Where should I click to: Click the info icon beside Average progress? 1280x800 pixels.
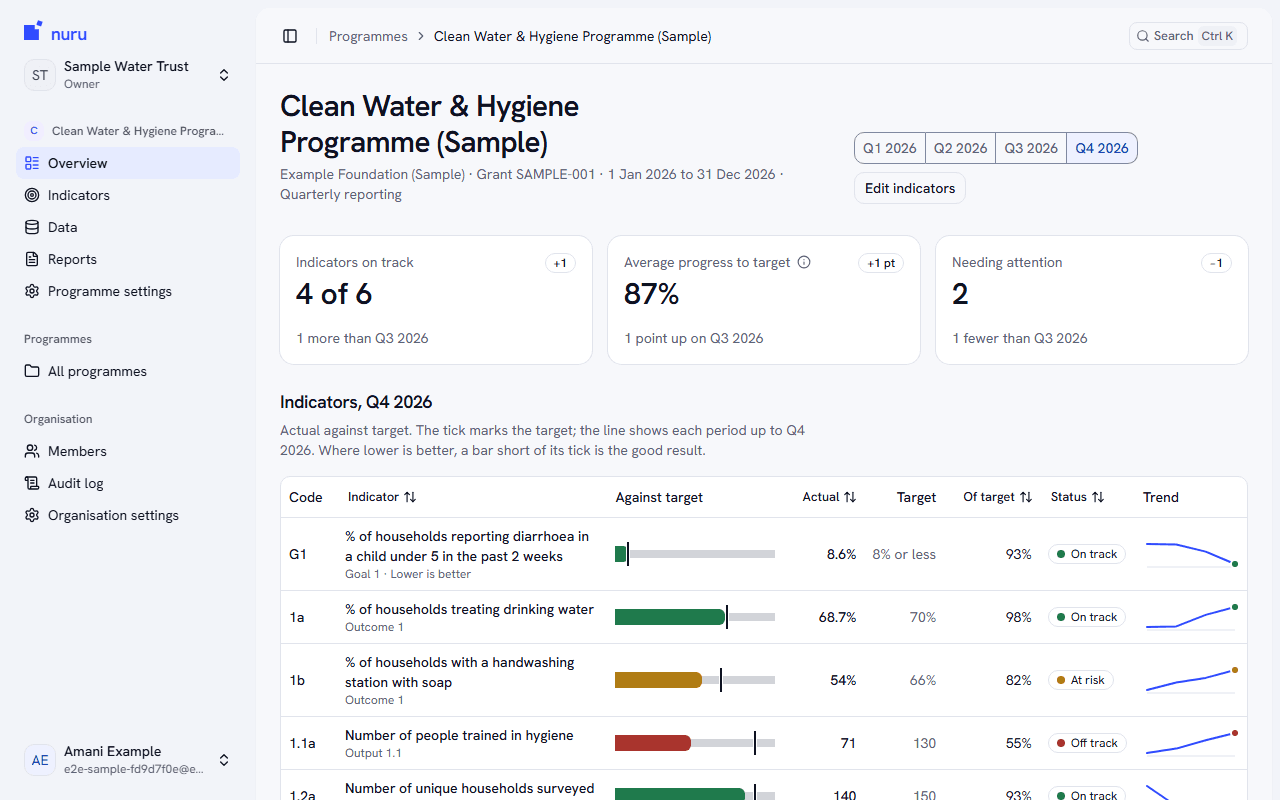[804, 262]
